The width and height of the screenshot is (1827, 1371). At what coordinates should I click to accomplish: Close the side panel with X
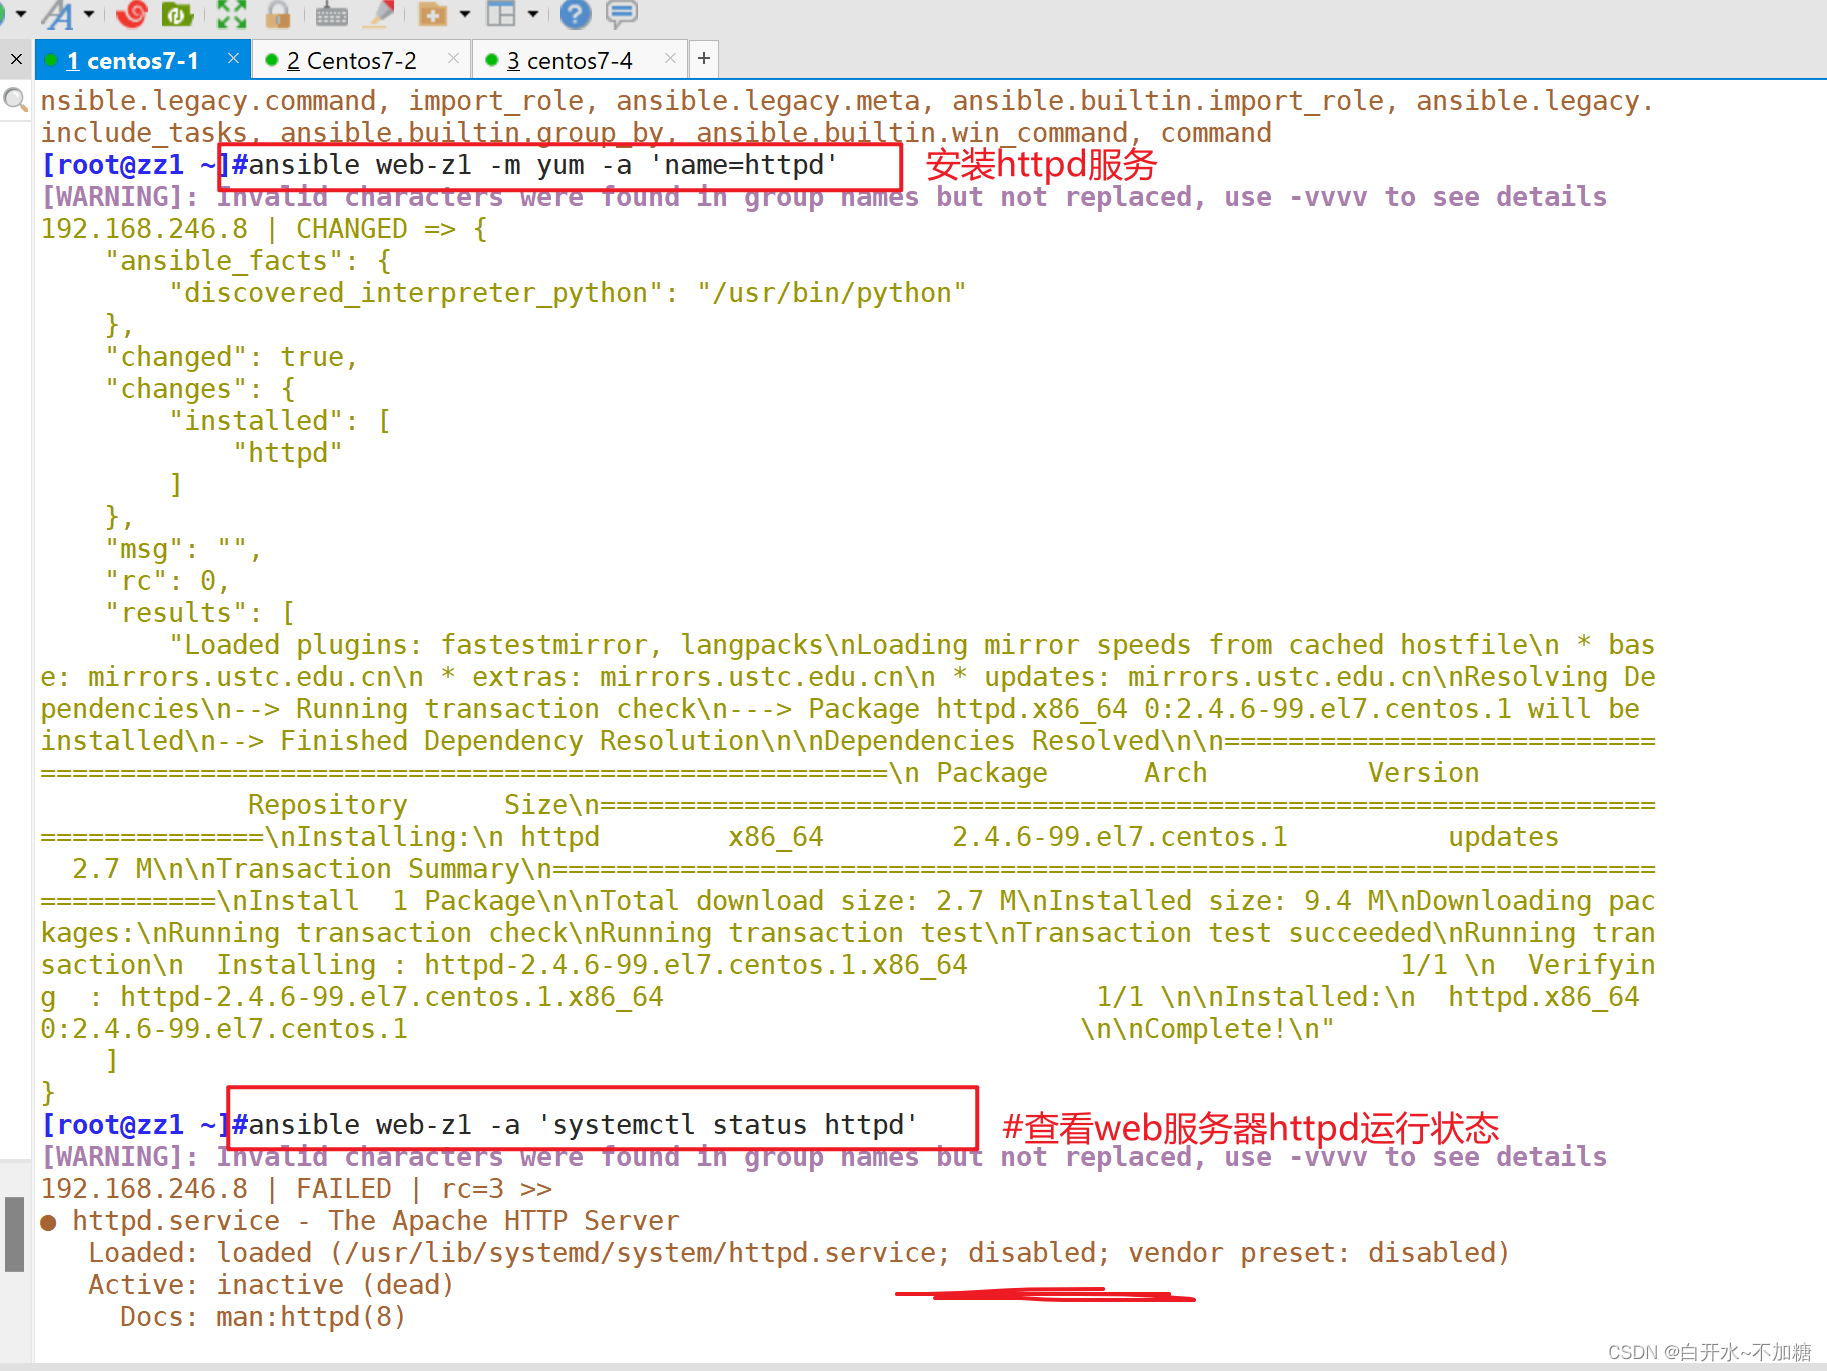coord(16,60)
